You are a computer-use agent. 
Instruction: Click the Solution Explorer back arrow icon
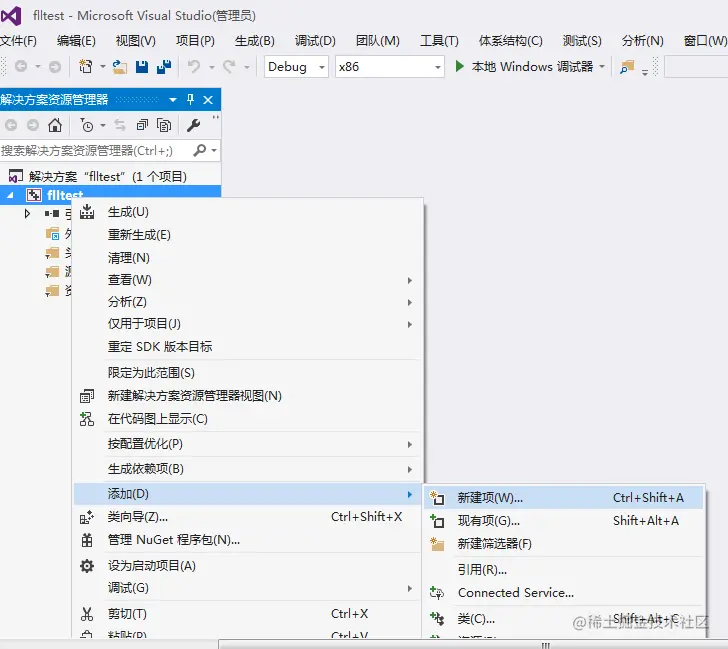(x=11, y=125)
